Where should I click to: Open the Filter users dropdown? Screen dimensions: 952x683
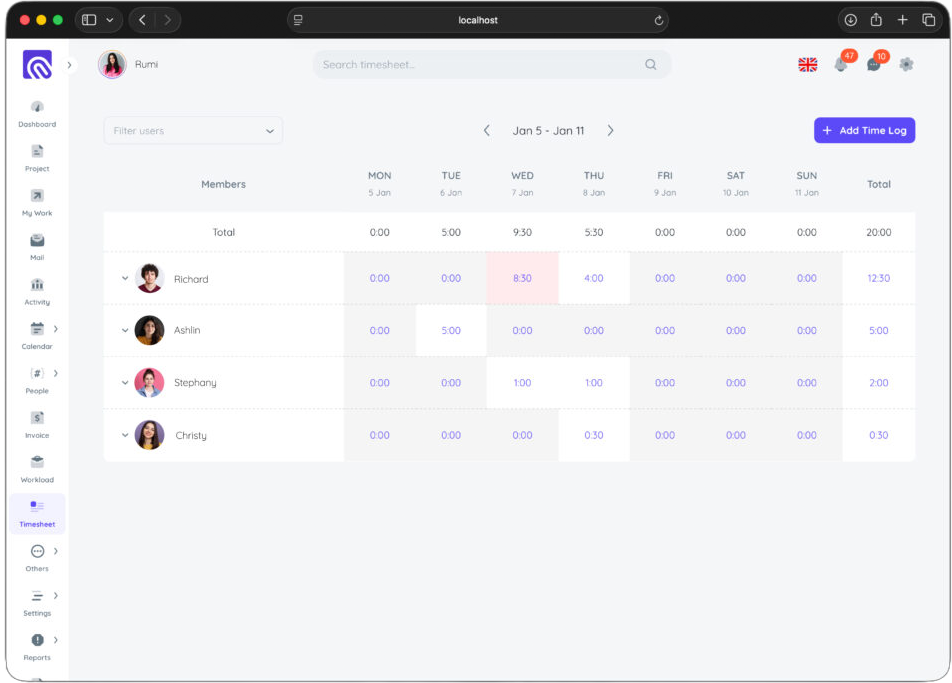pyautogui.click(x=193, y=131)
